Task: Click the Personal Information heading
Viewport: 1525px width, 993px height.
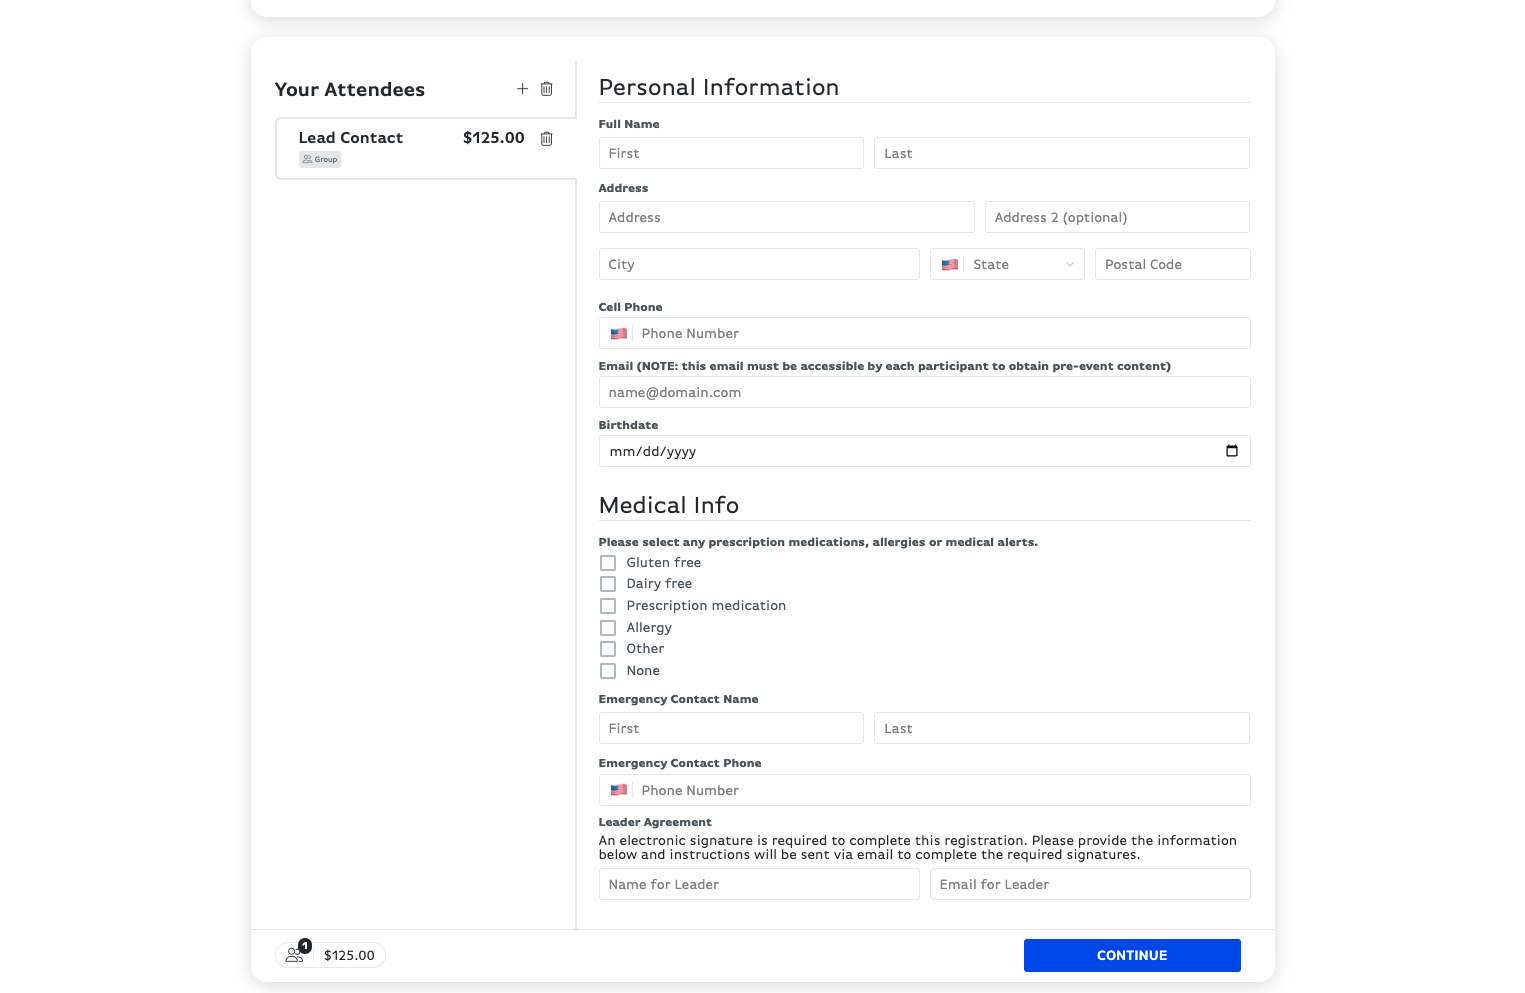Action: point(719,88)
